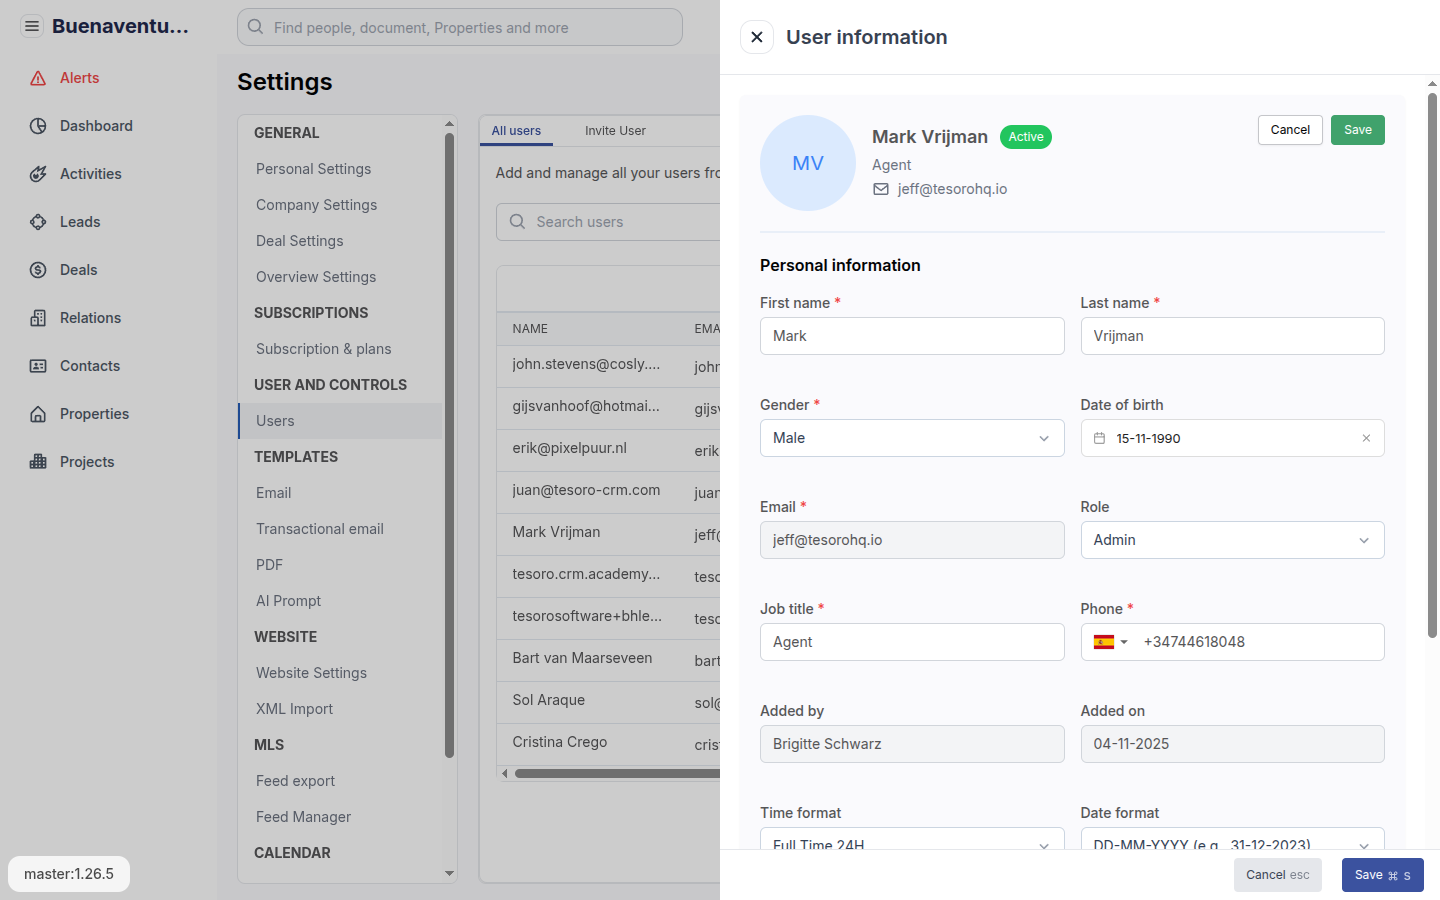The width and height of the screenshot is (1440, 900).
Task: Click the envelope icon by jeff@tesorohq.io
Action: click(x=881, y=189)
